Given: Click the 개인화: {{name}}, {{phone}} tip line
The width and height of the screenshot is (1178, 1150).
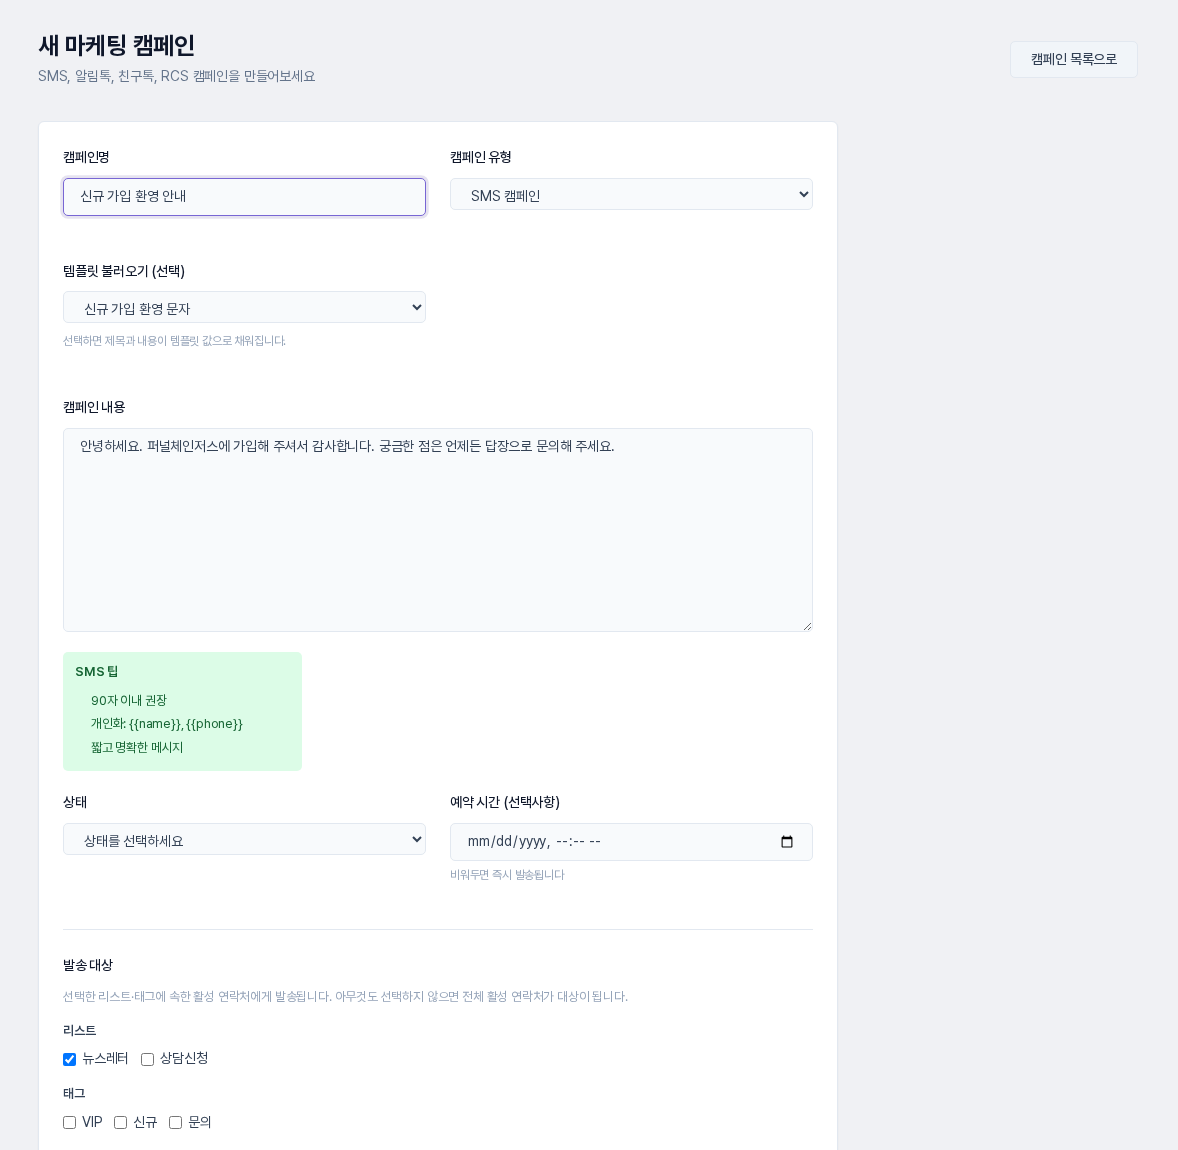Looking at the screenshot, I should pyautogui.click(x=167, y=724).
